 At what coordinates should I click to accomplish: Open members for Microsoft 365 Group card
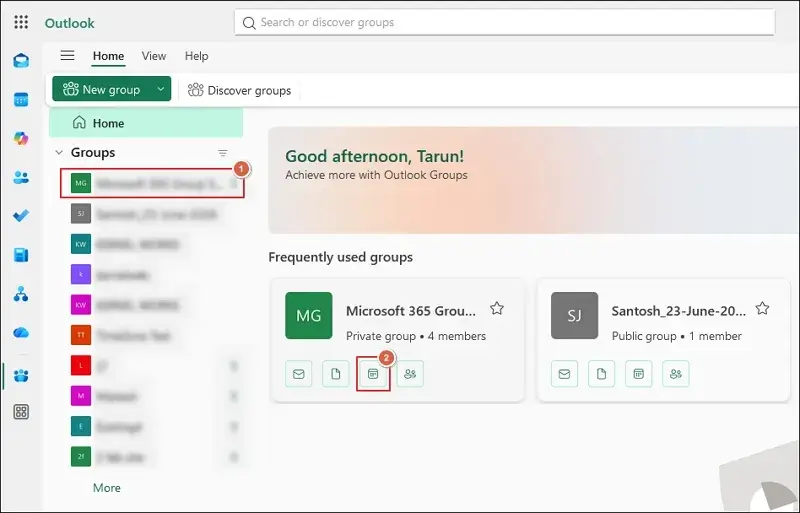click(410, 374)
